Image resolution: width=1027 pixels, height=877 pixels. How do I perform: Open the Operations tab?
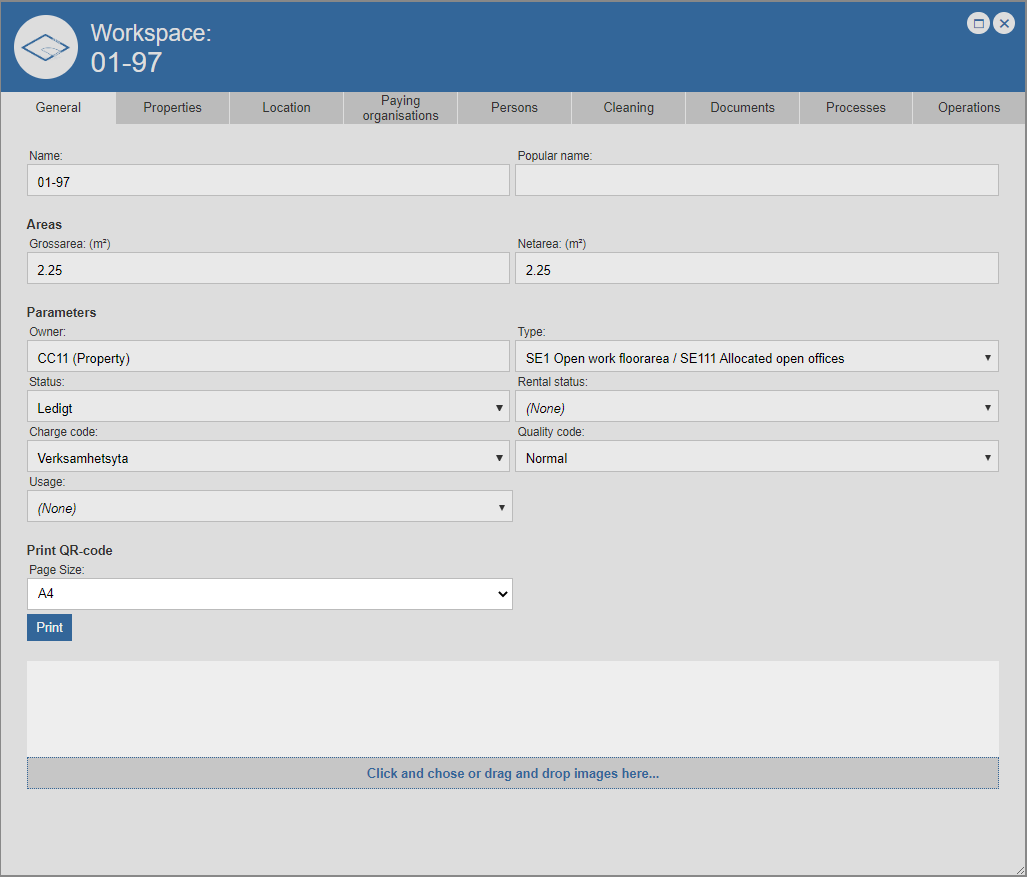tap(969, 107)
